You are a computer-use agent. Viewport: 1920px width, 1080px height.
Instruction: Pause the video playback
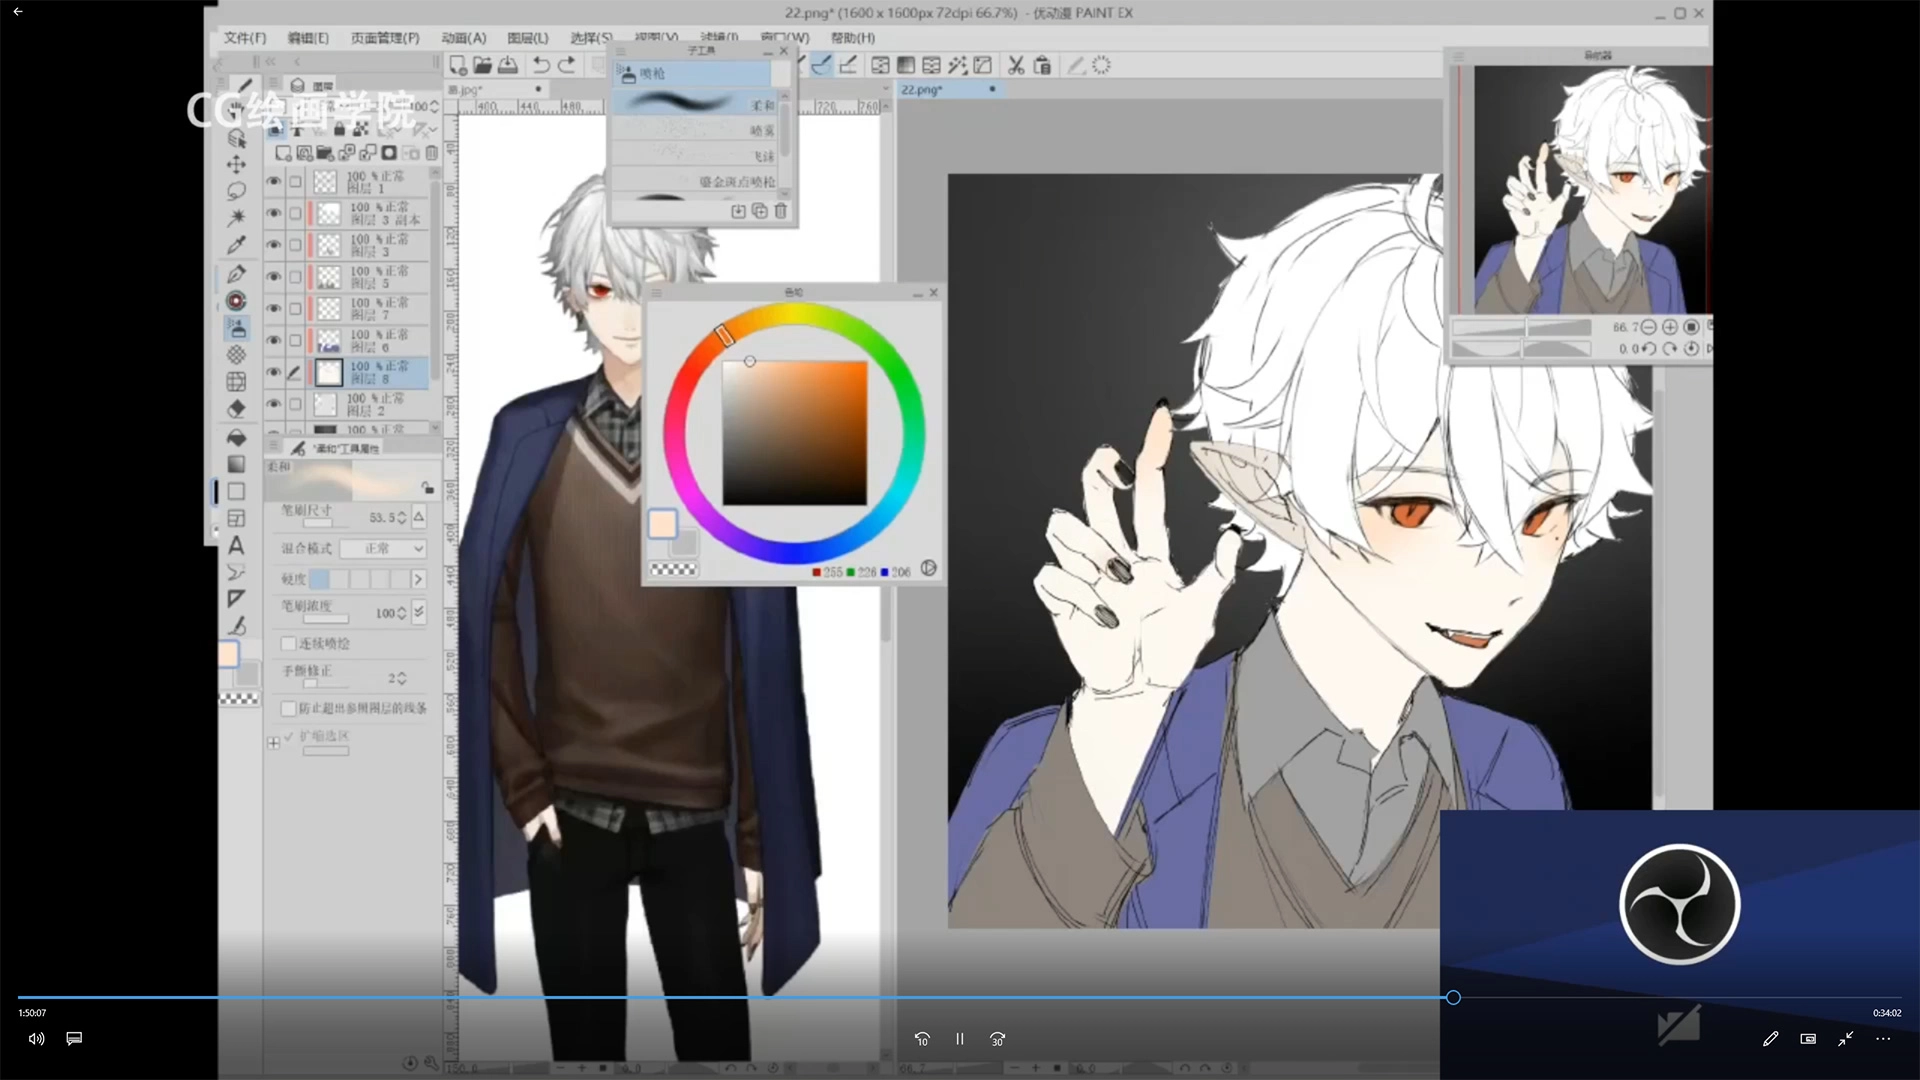pos(959,1039)
